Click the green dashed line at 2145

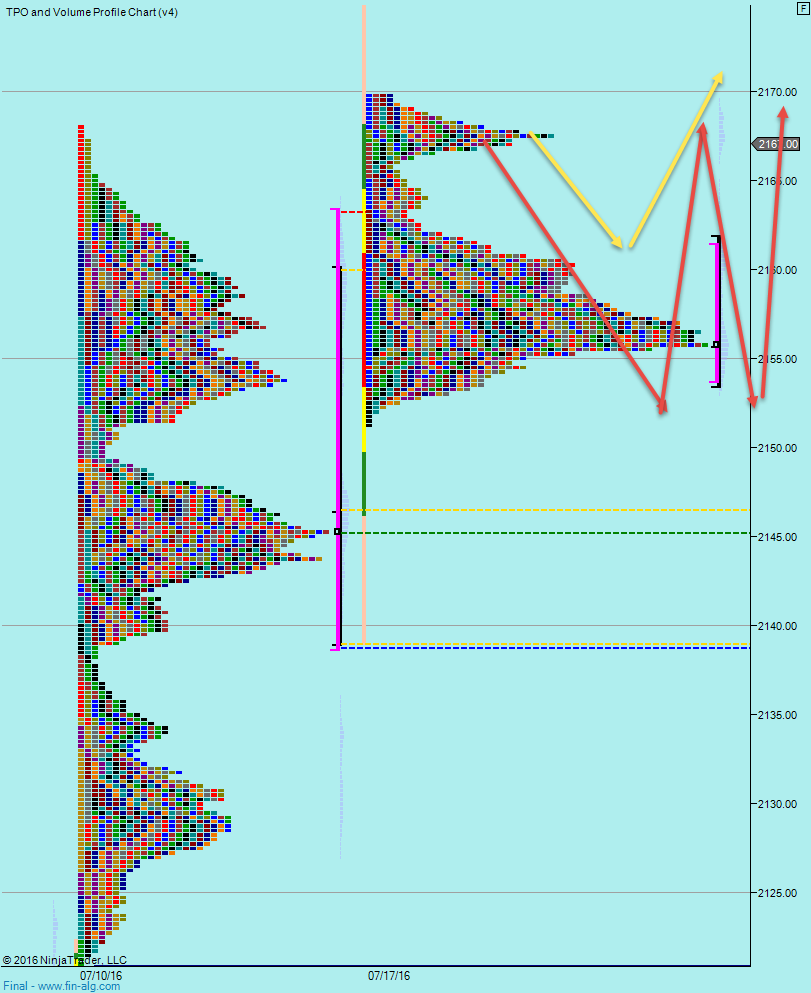550,533
